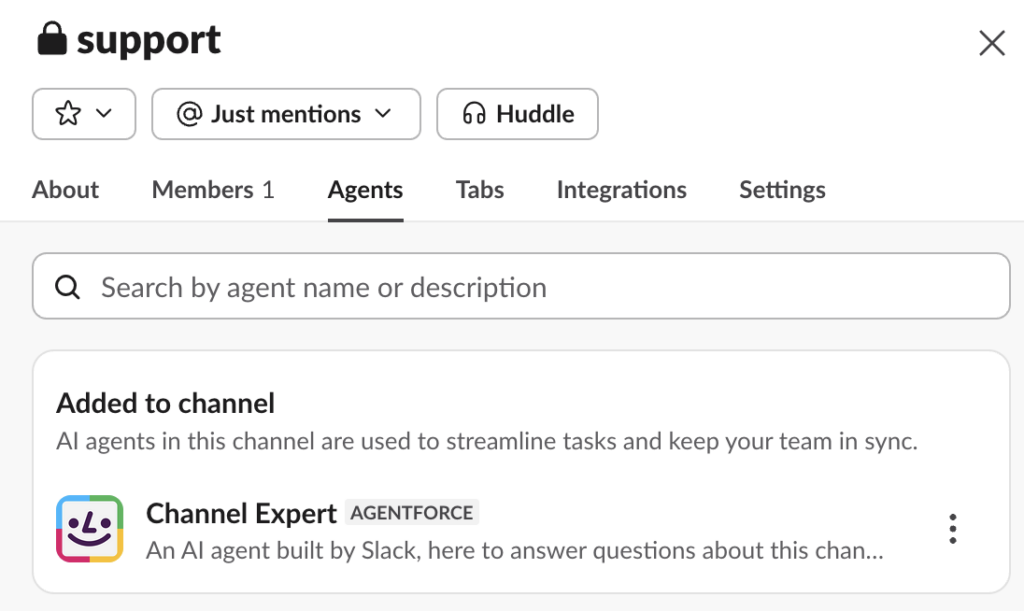The image size is (1024, 611).
Task: Click the magnifying glass search icon
Action: 67,288
